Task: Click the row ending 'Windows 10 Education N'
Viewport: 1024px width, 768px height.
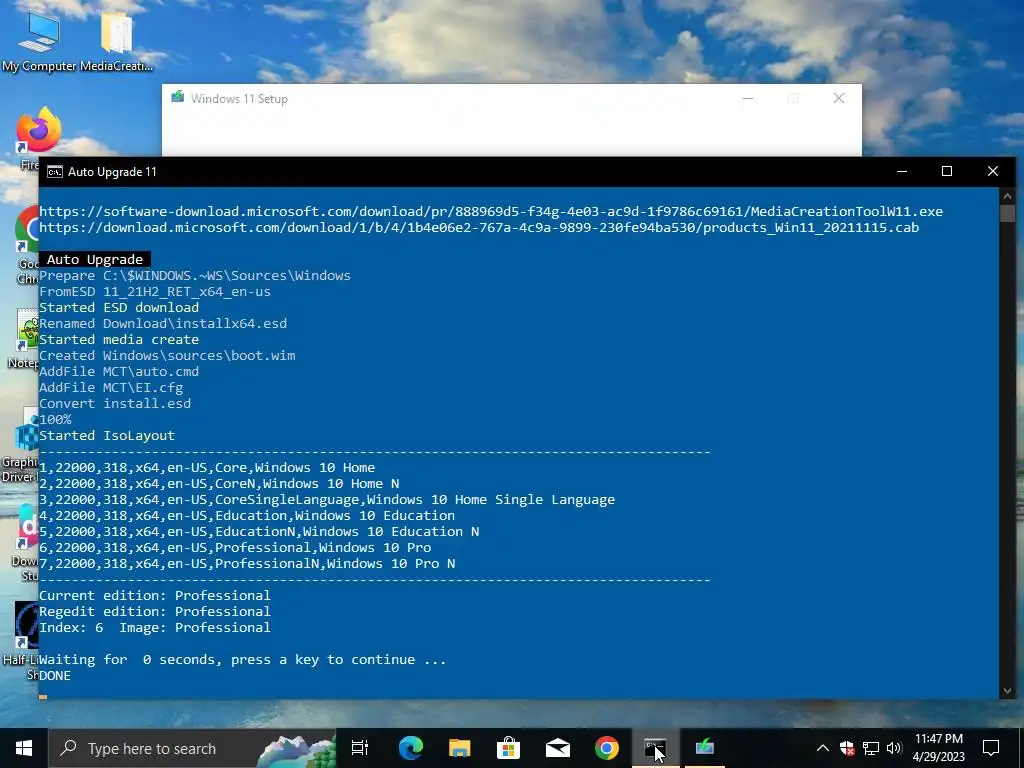Action: click(259, 532)
